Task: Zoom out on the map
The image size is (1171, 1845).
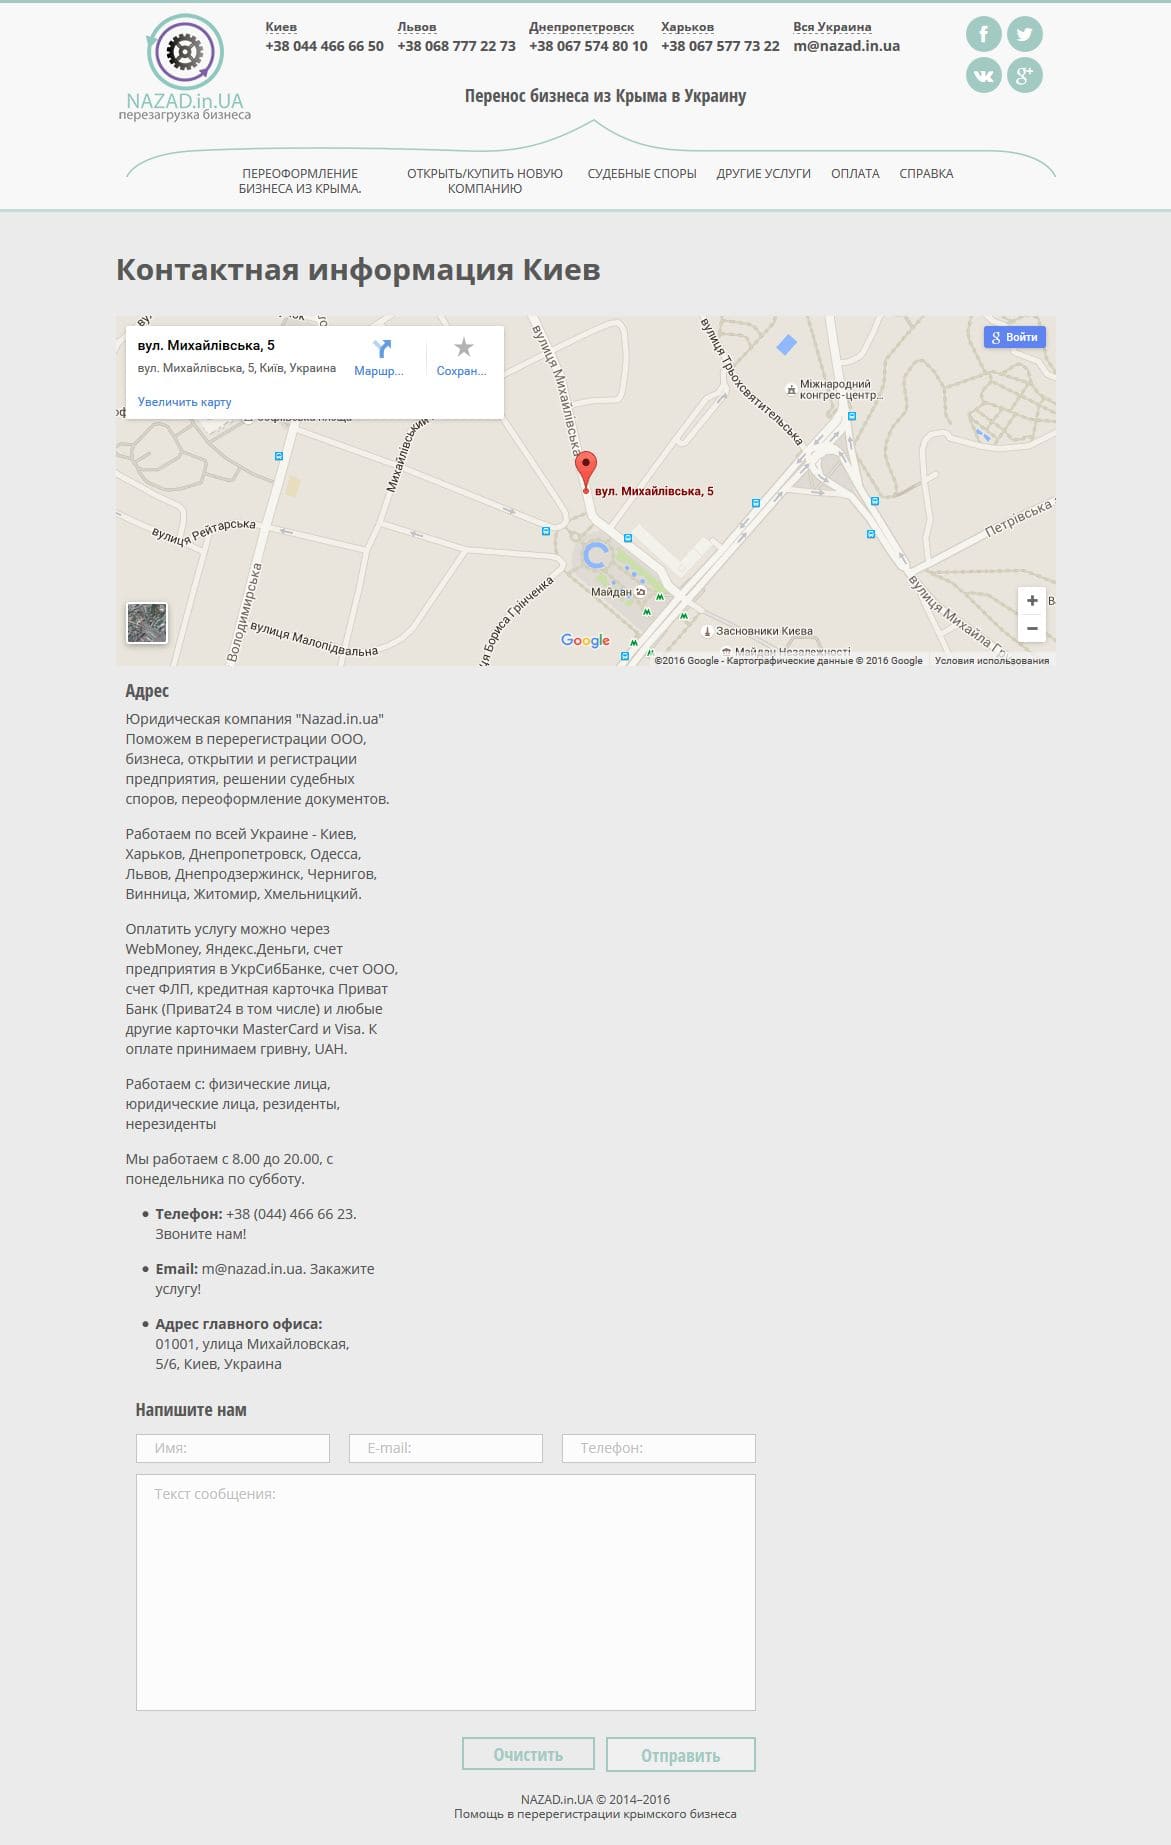Action: [1031, 629]
